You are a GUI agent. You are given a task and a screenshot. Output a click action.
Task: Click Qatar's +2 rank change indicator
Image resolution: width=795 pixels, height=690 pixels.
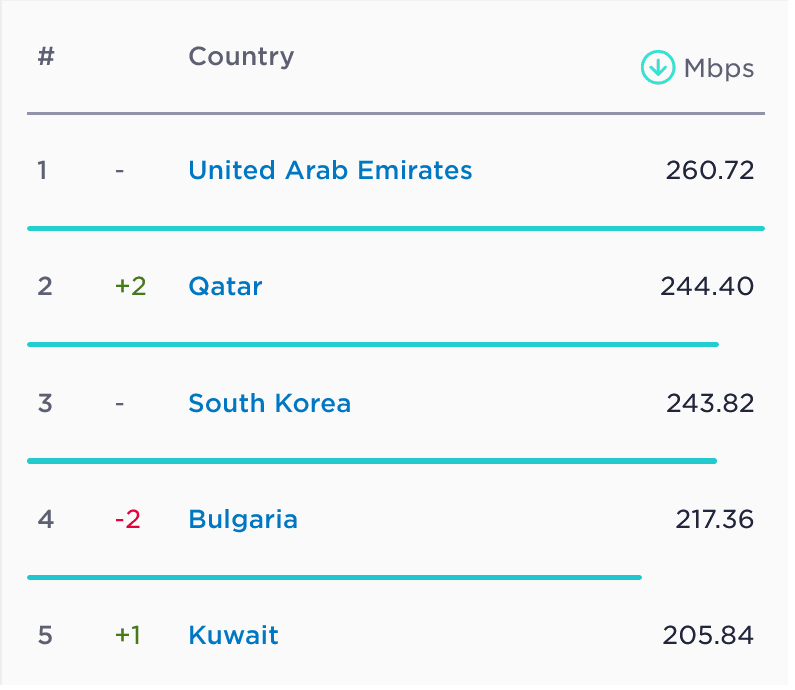point(130,287)
